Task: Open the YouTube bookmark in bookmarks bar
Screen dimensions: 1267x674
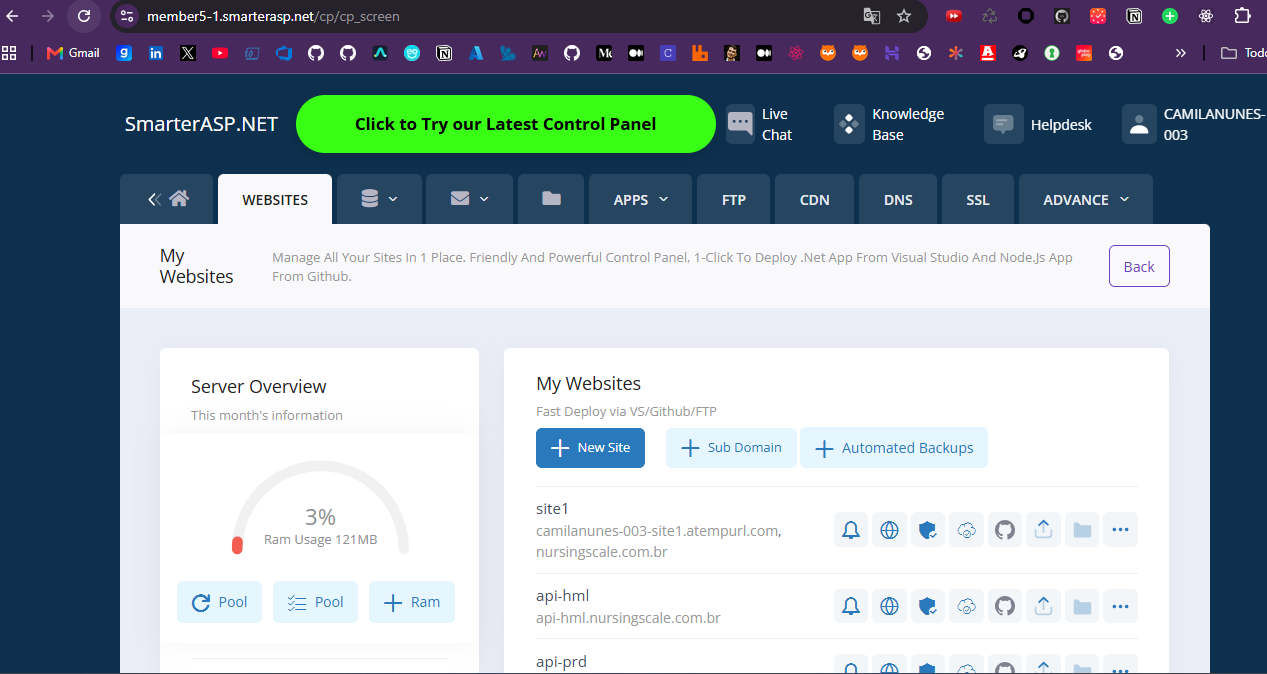Action: (220, 53)
